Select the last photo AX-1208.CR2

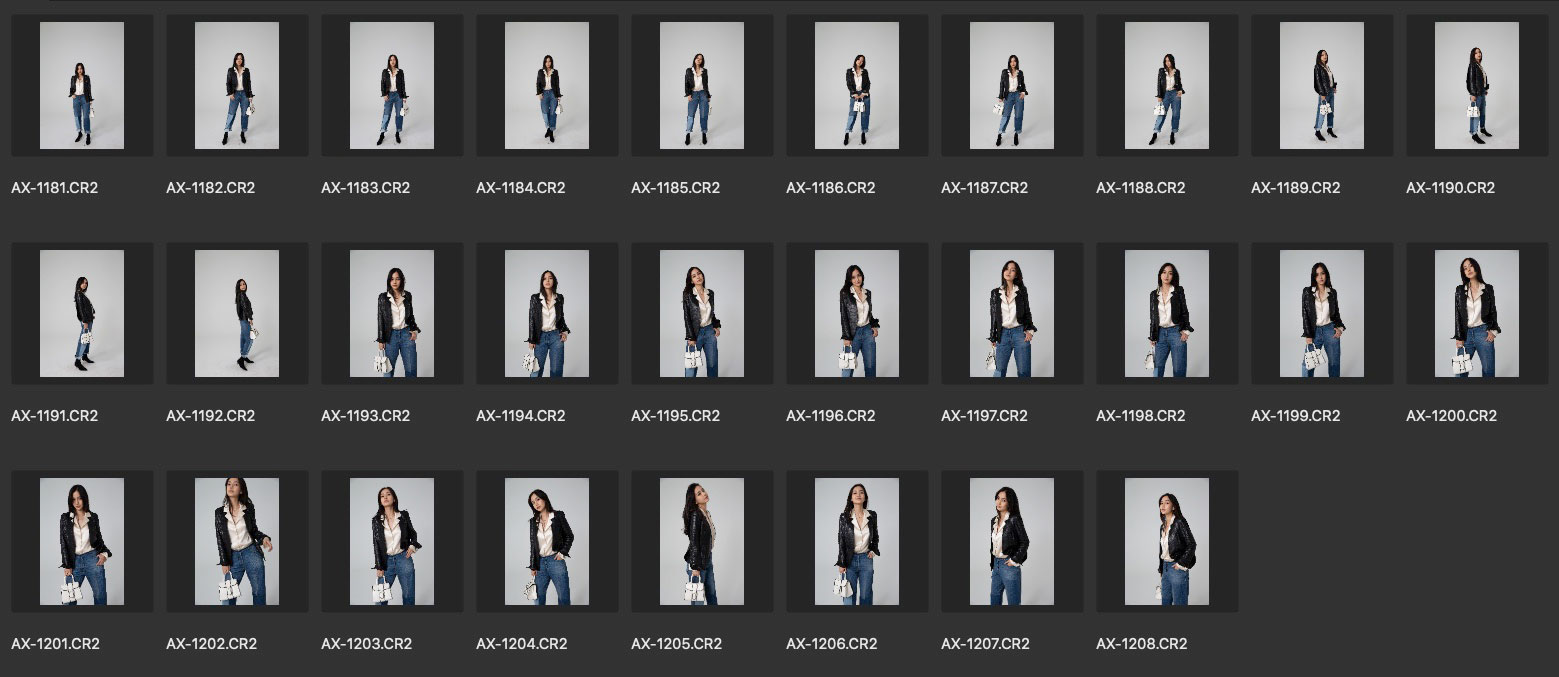(1166, 542)
